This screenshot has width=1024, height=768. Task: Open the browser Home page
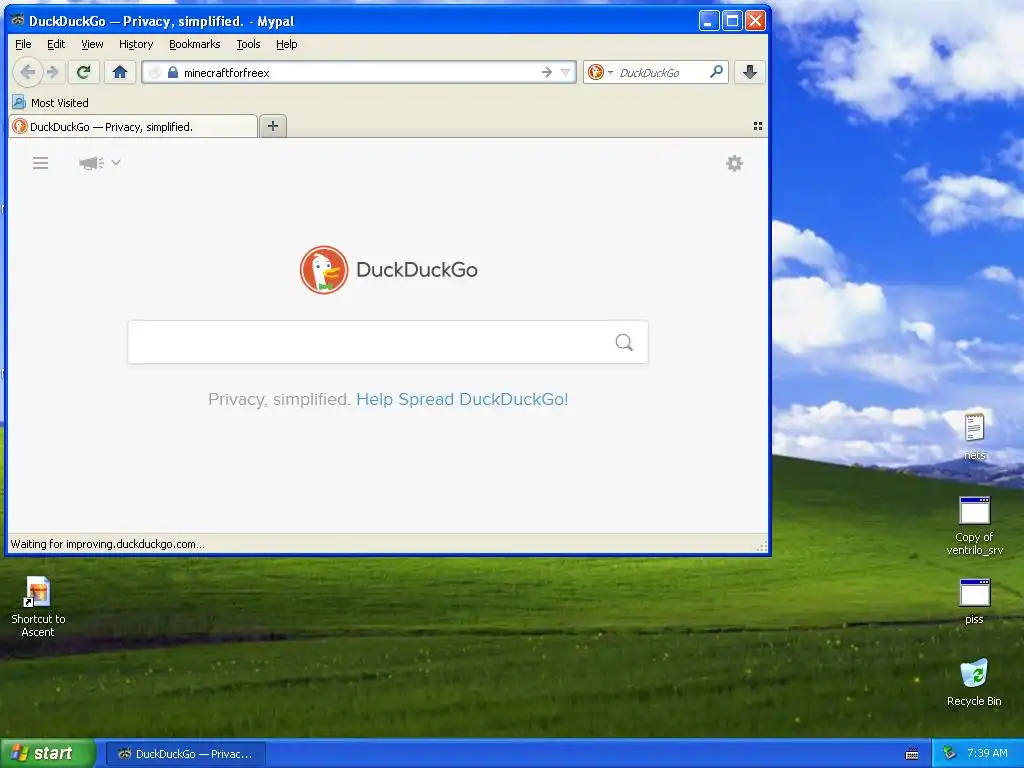pyautogui.click(x=120, y=72)
